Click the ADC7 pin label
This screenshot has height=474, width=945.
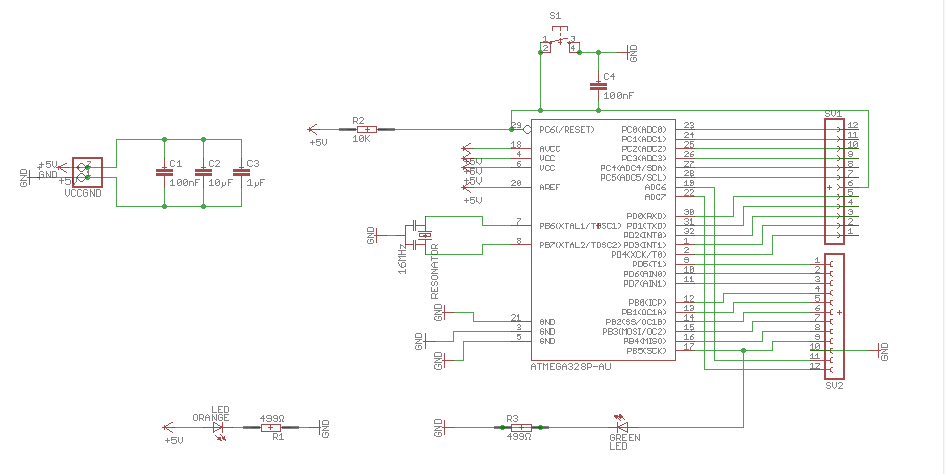(x=655, y=197)
